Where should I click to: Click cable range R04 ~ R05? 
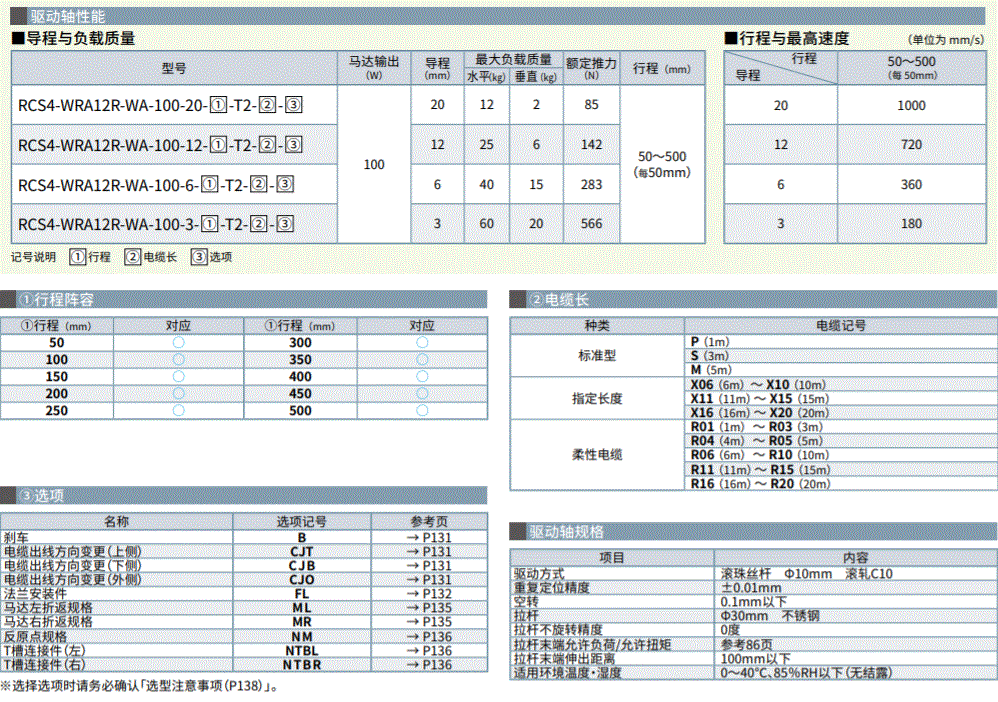tap(757, 440)
